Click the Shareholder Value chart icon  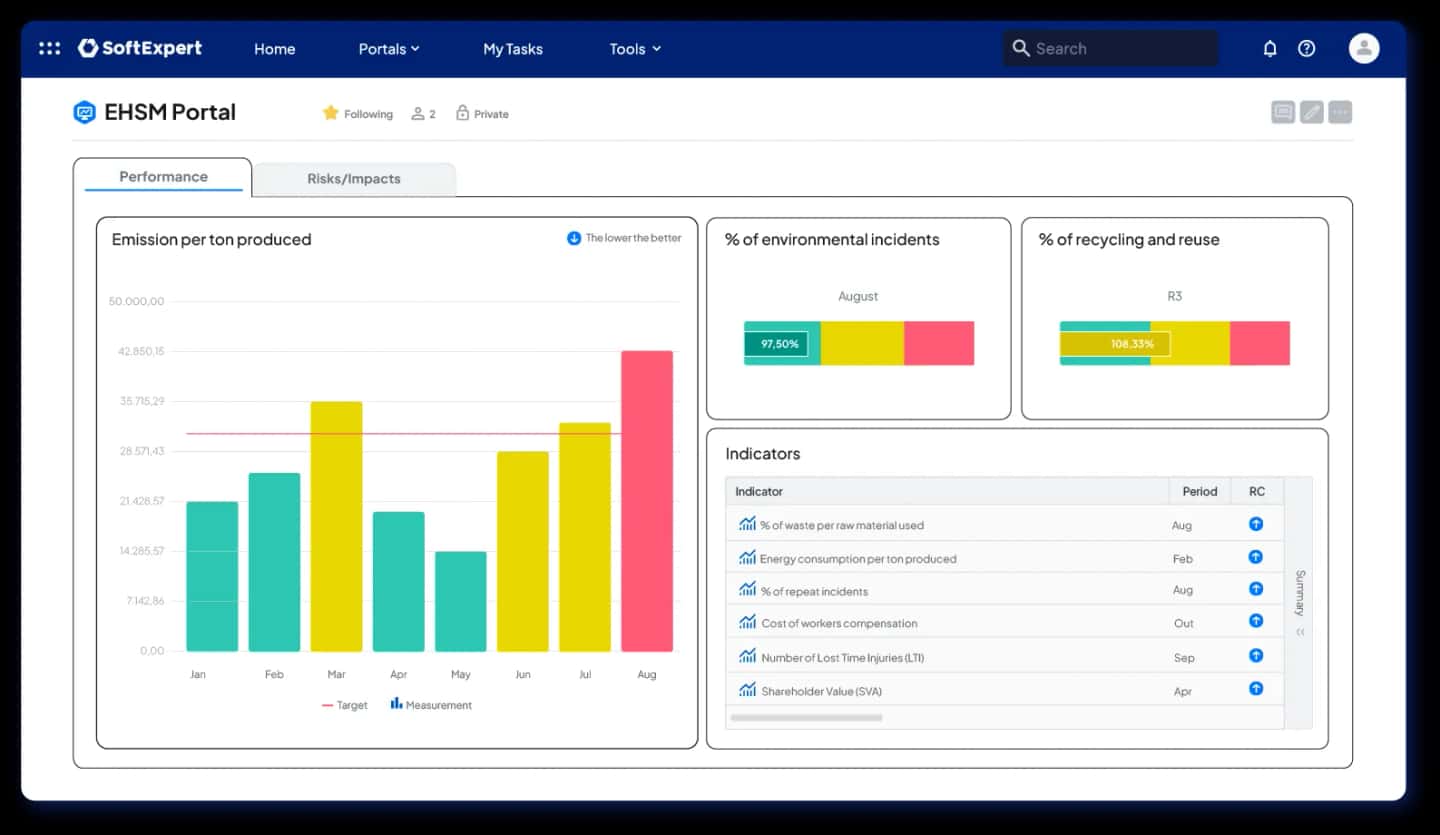tap(747, 690)
